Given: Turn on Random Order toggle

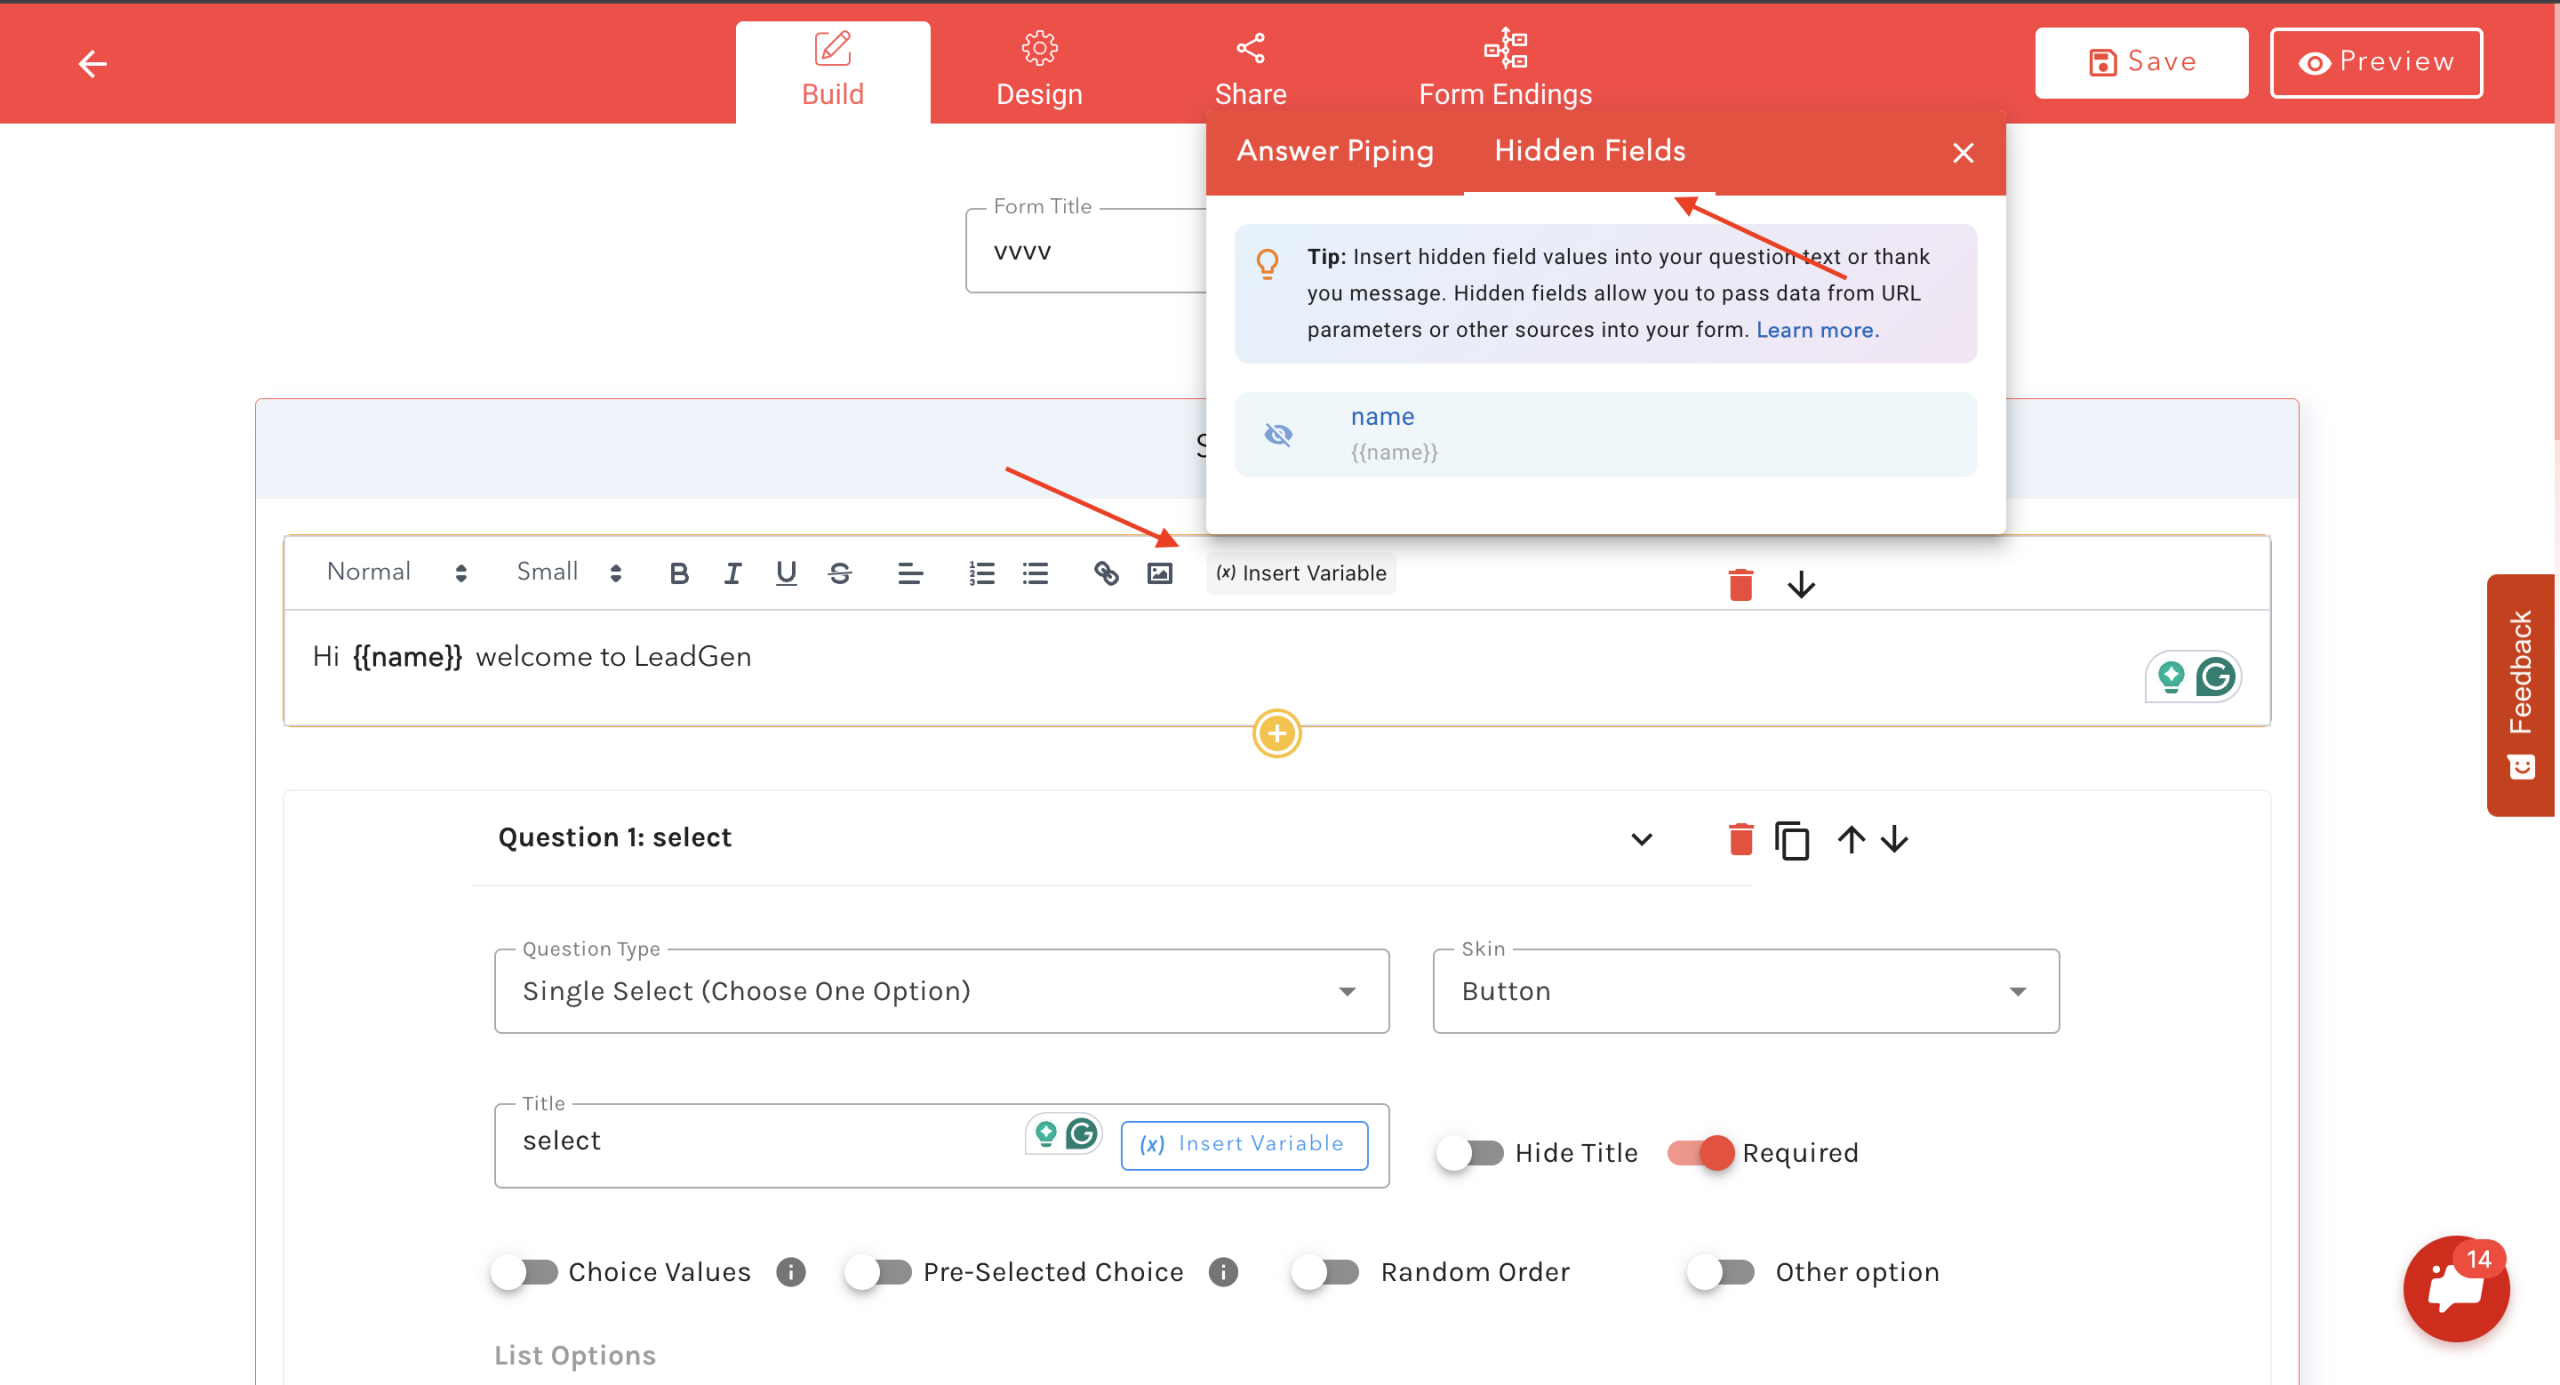Looking at the screenshot, I should tap(1326, 1272).
